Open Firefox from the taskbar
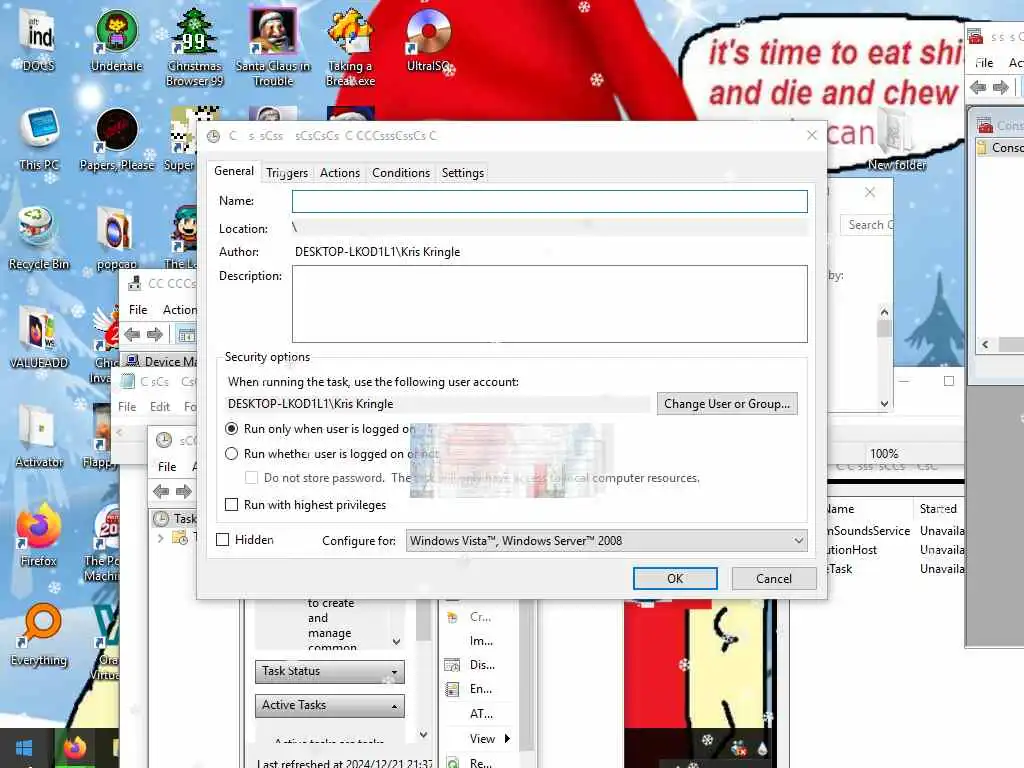 74,748
